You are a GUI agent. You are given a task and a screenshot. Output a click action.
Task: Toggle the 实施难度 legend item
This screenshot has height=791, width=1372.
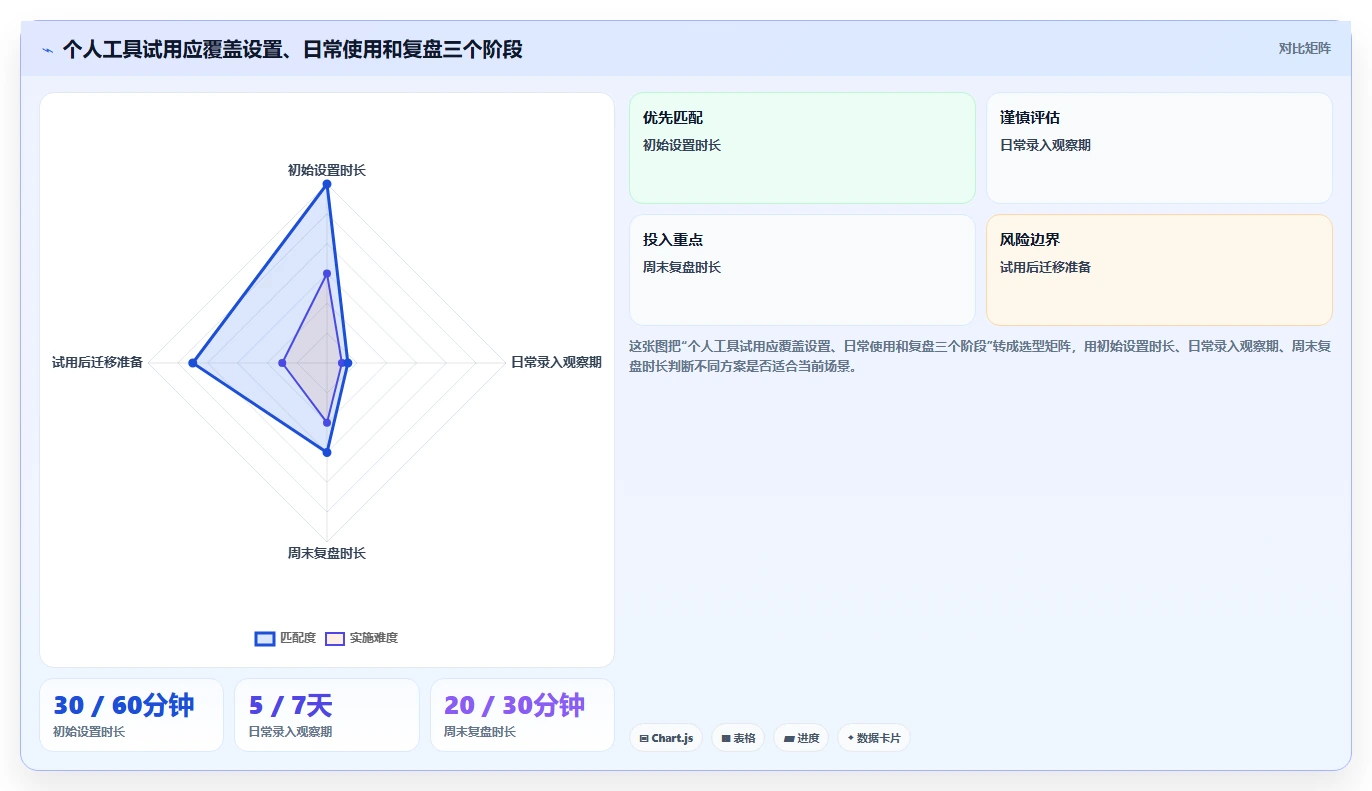point(361,638)
